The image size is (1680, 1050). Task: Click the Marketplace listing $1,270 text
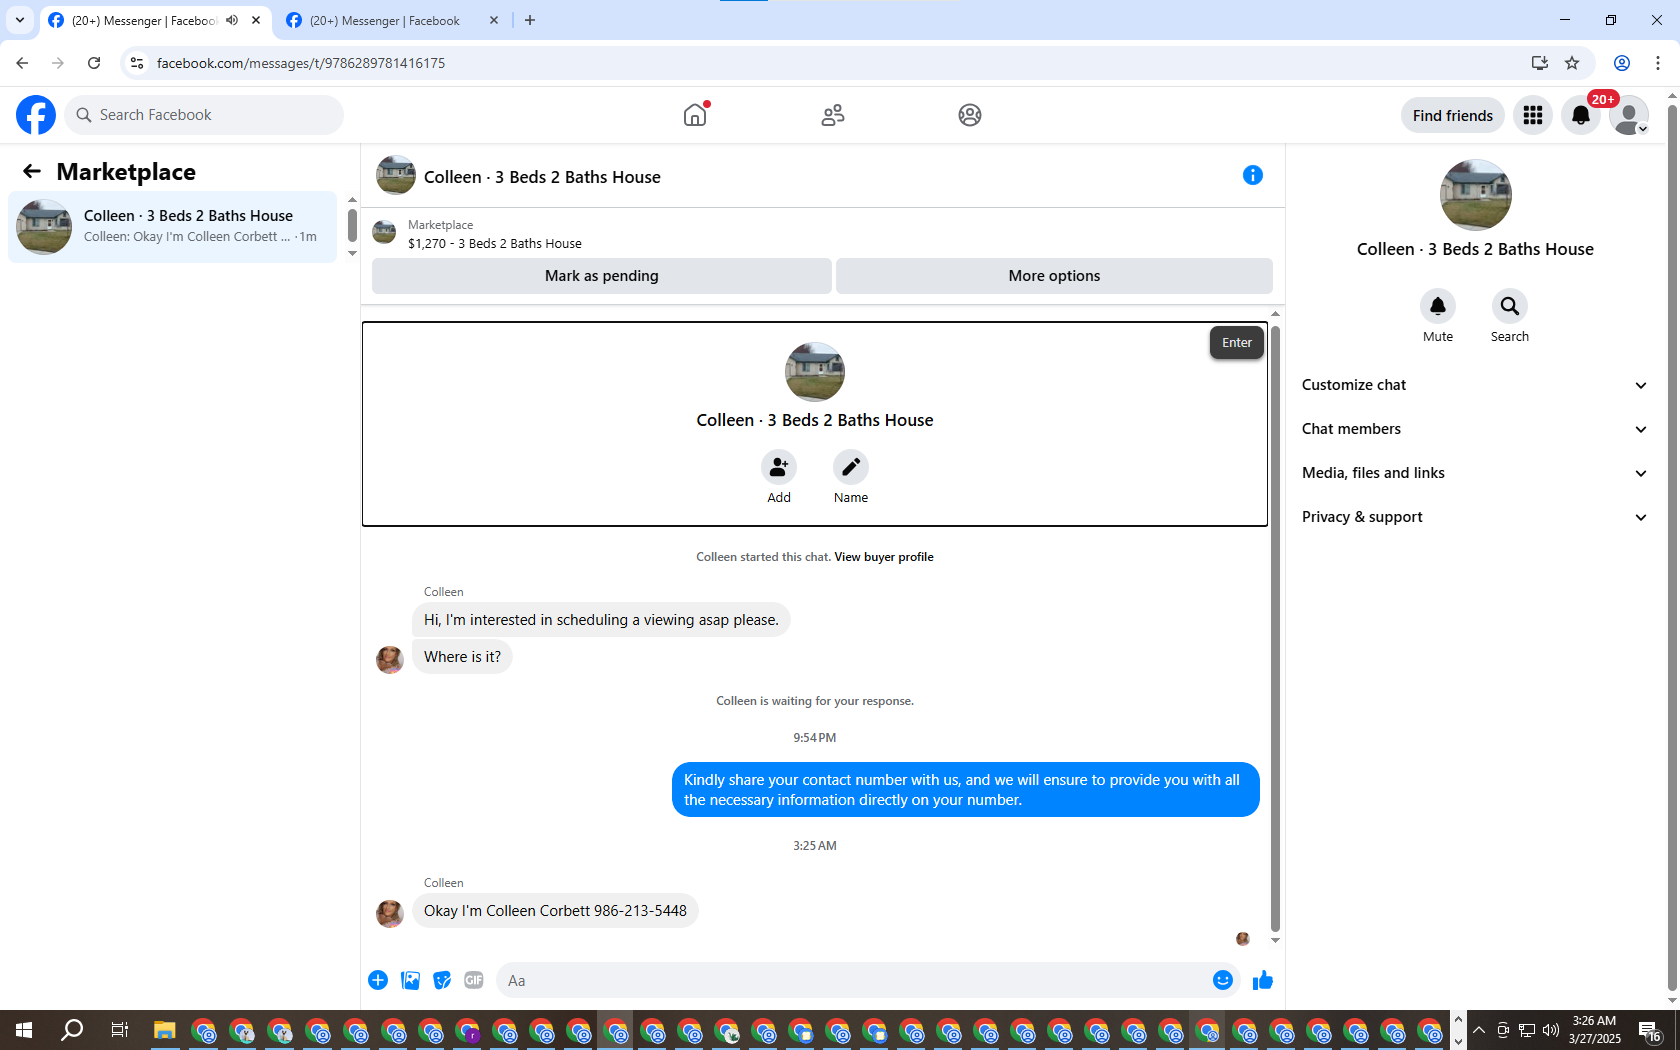click(494, 243)
